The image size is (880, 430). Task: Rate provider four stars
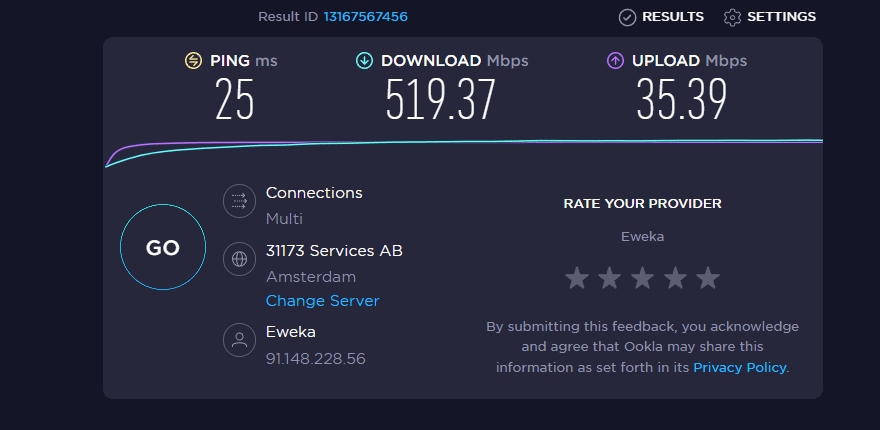(675, 277)
